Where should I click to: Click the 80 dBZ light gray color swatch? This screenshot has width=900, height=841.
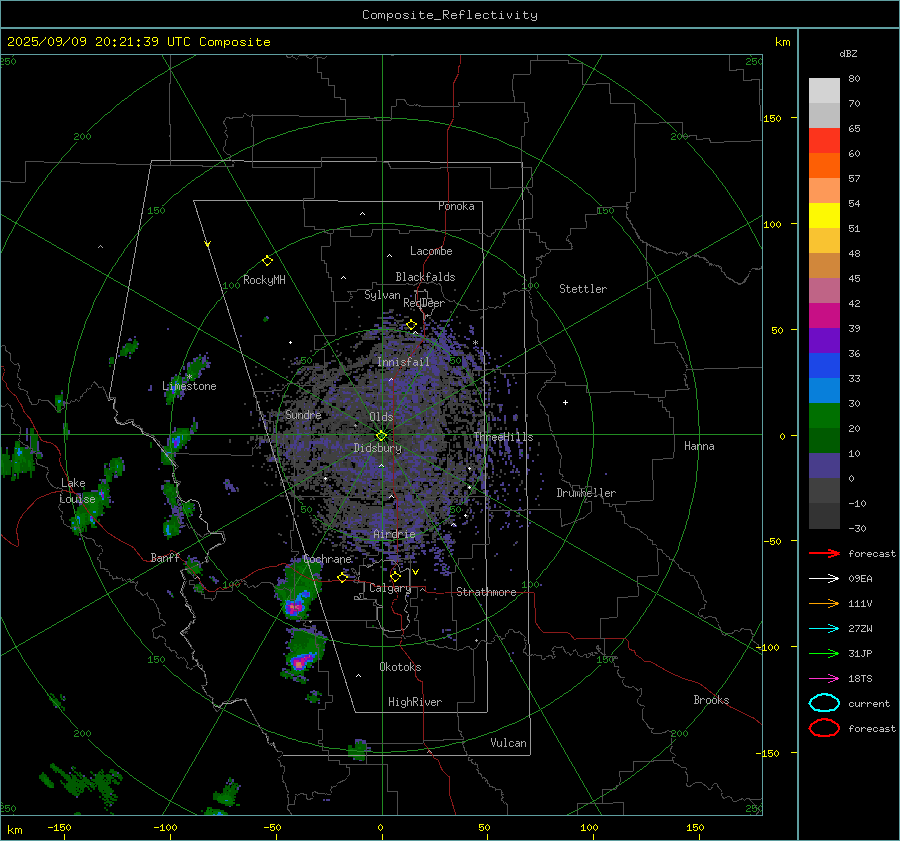click(x=824, y=91)
